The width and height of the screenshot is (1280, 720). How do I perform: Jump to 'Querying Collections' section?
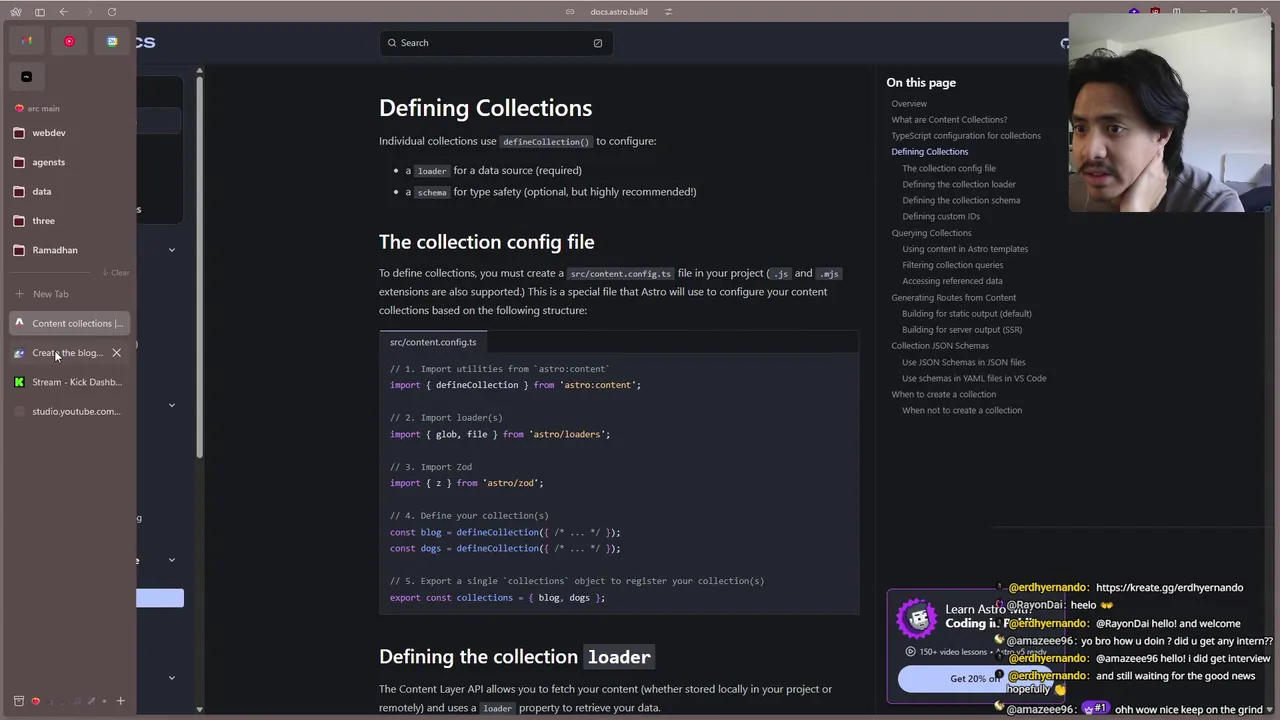(931, 233)
